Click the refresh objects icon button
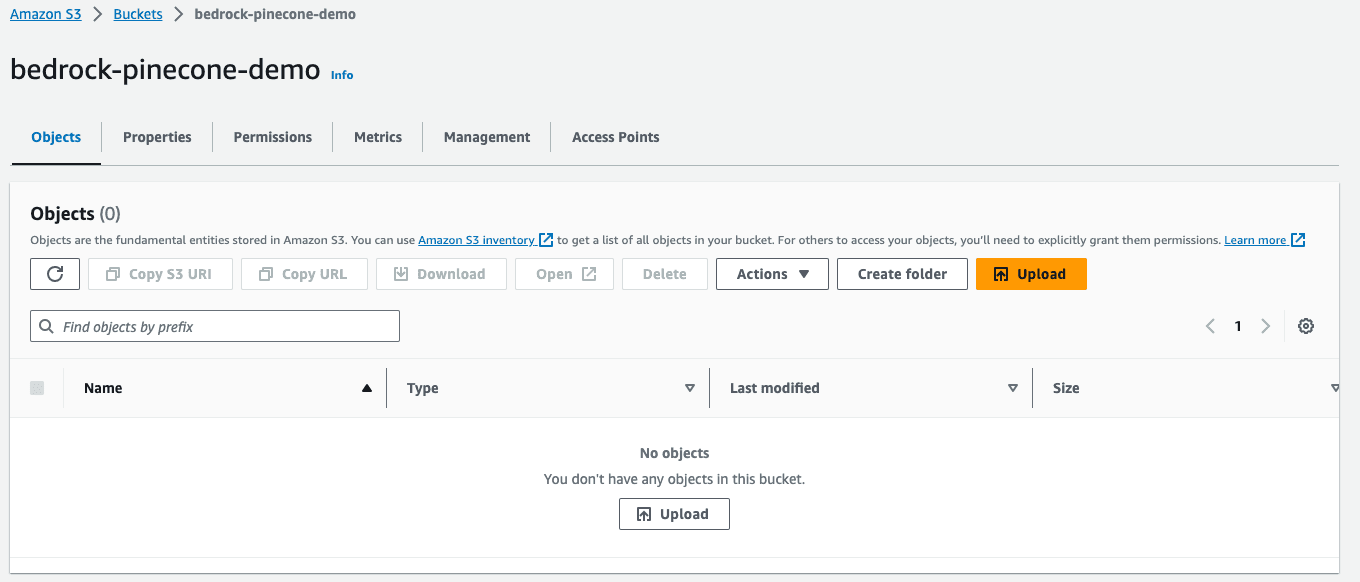The width and height of the screenshot is (1360, 582). [x=55, y=274]
